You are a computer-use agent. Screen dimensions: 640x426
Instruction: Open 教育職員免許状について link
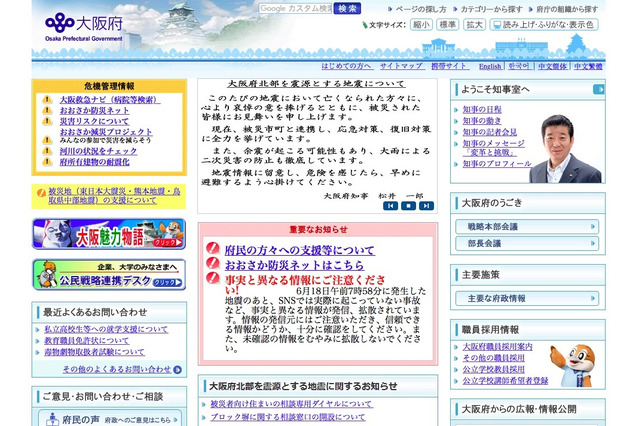click(87, 341)
